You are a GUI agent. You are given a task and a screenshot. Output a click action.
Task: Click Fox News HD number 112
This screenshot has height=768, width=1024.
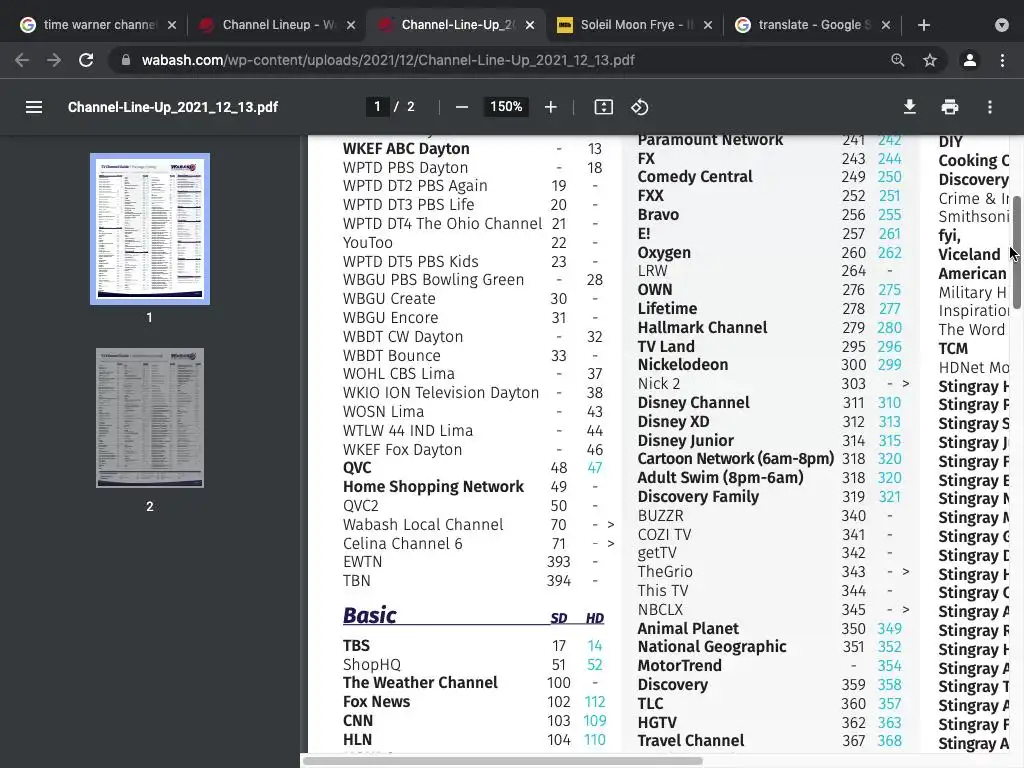[594, 701]
